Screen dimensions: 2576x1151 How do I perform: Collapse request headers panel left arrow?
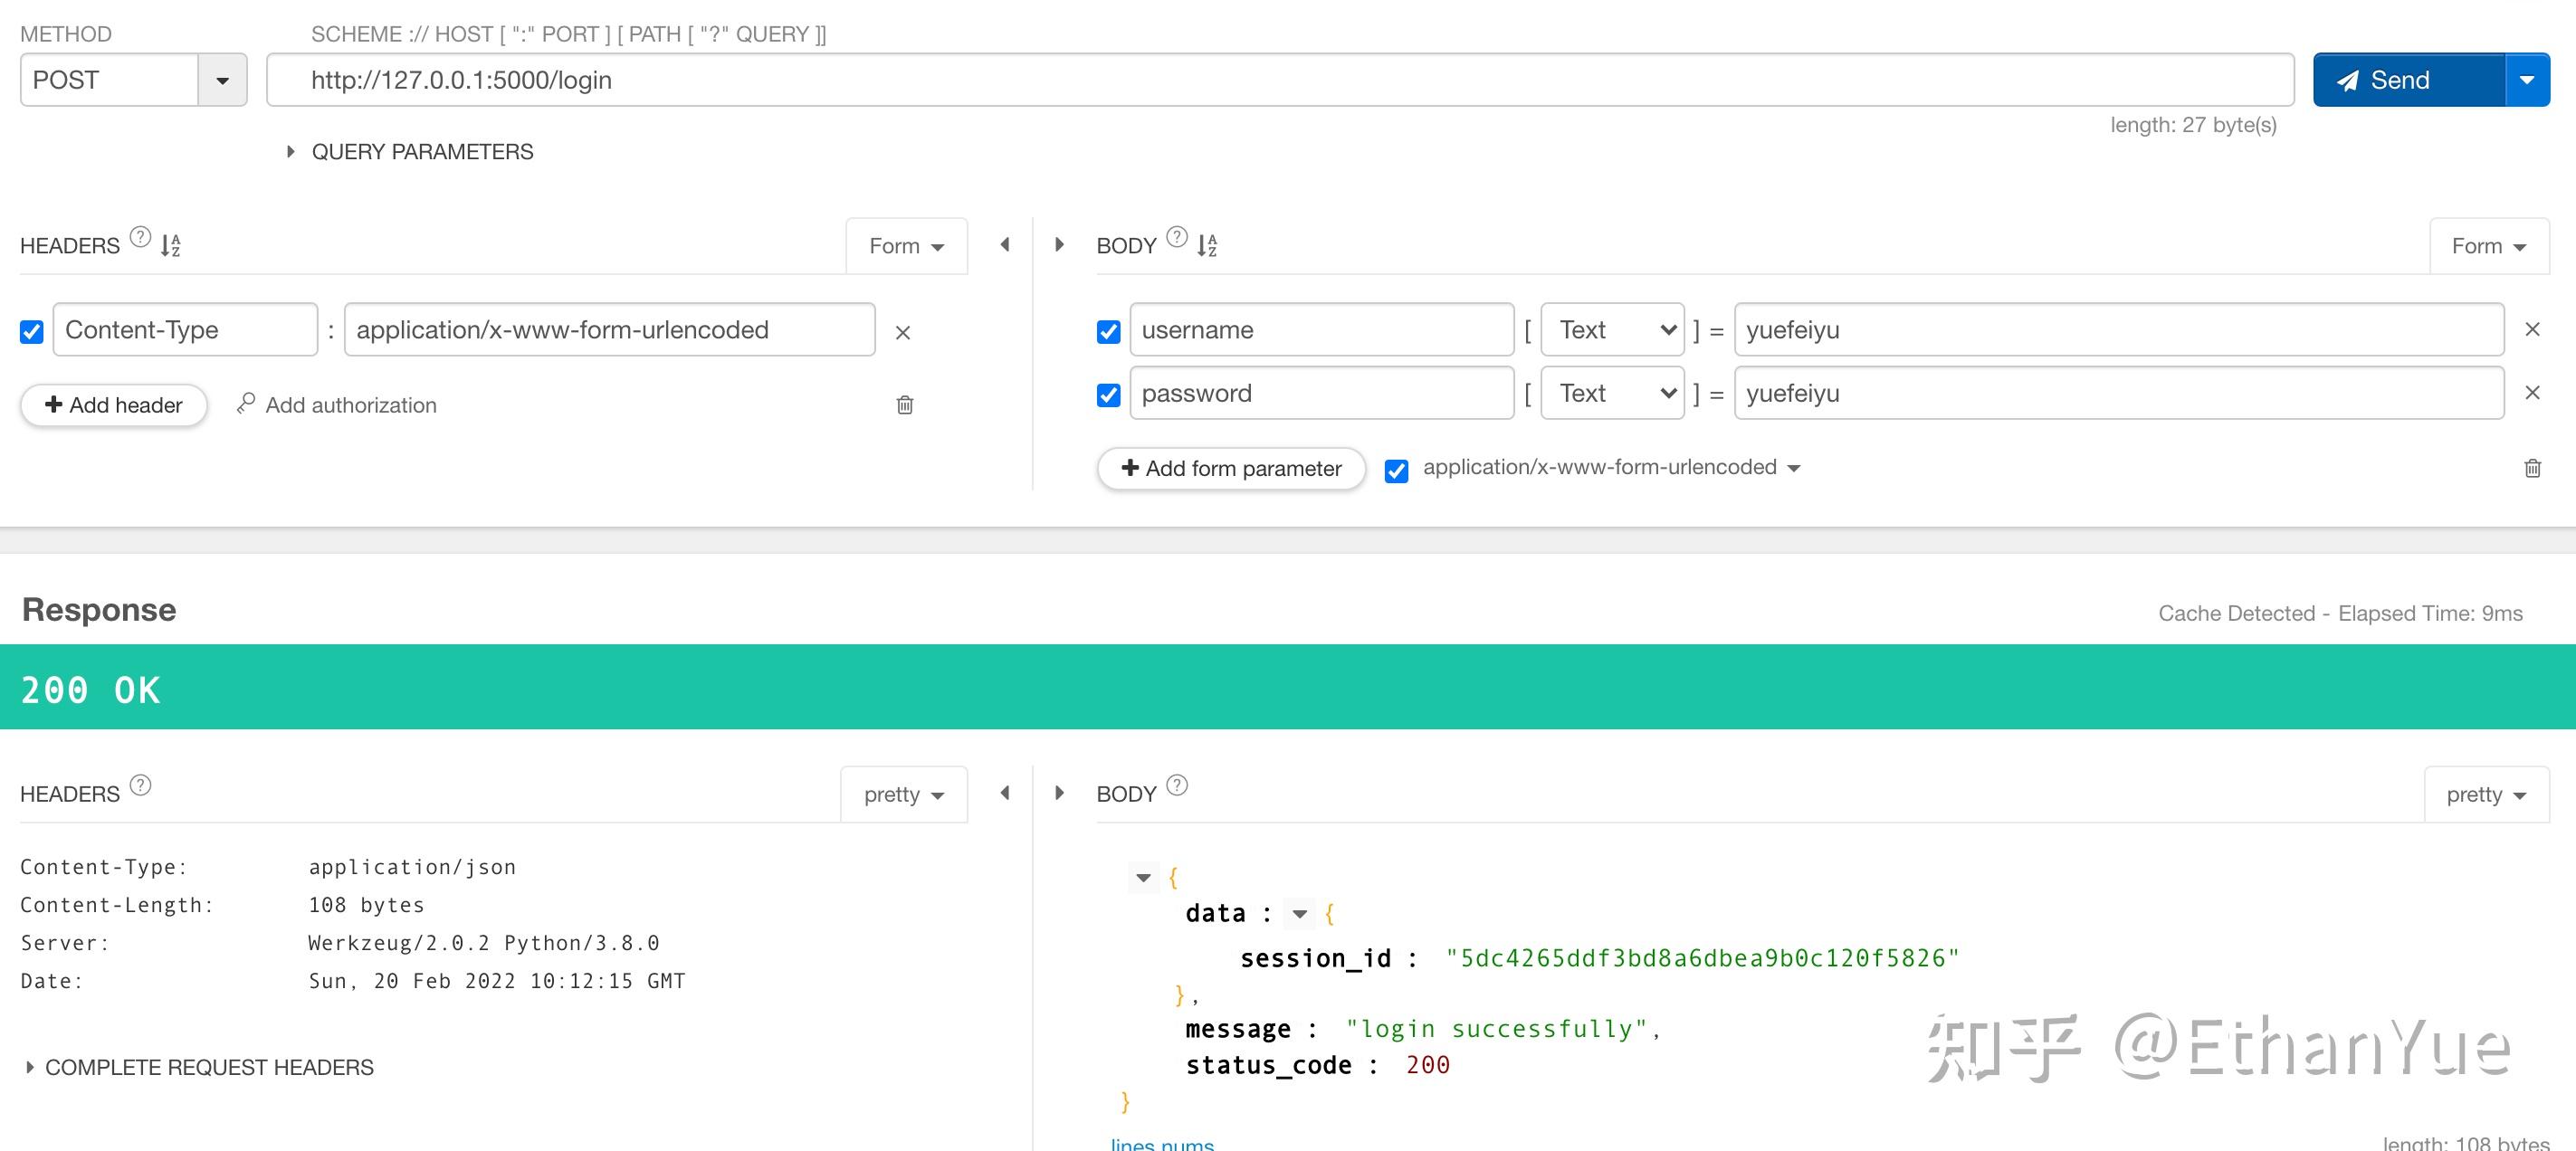click(1005, 245)
